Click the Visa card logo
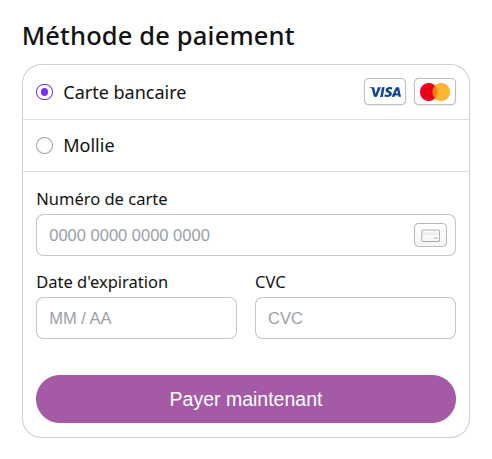This screenshot has width=492, height=459. [x=385, y=92]
